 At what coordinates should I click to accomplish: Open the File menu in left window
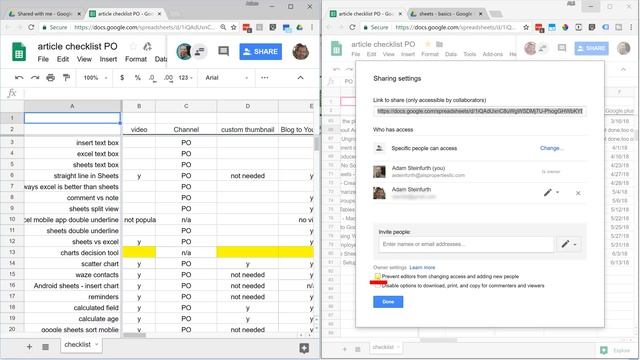point(43,59)
